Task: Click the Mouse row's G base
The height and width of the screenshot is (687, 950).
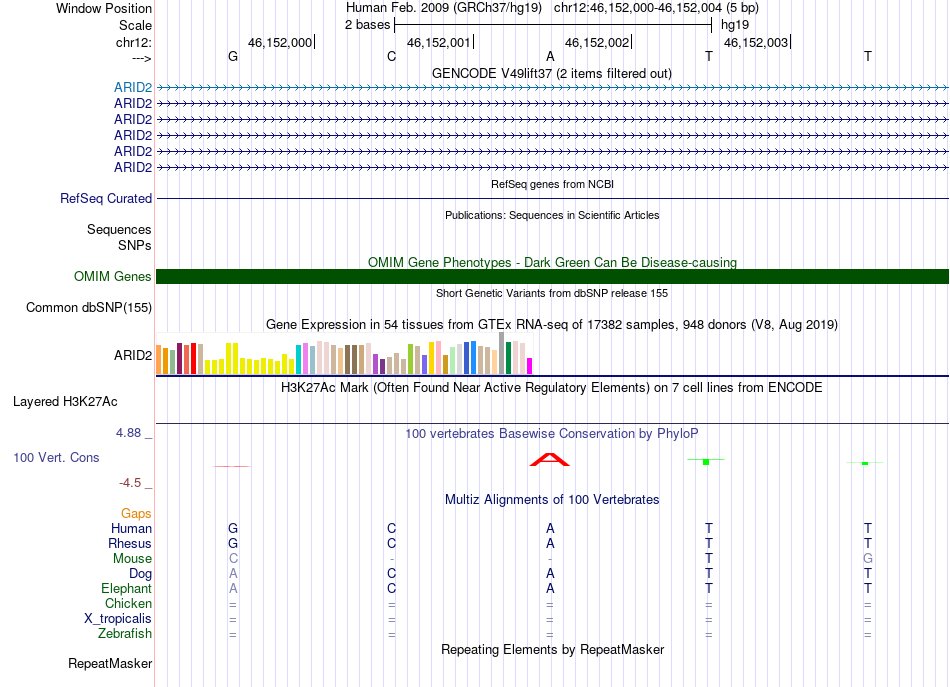Action: [x=868, y=559]
